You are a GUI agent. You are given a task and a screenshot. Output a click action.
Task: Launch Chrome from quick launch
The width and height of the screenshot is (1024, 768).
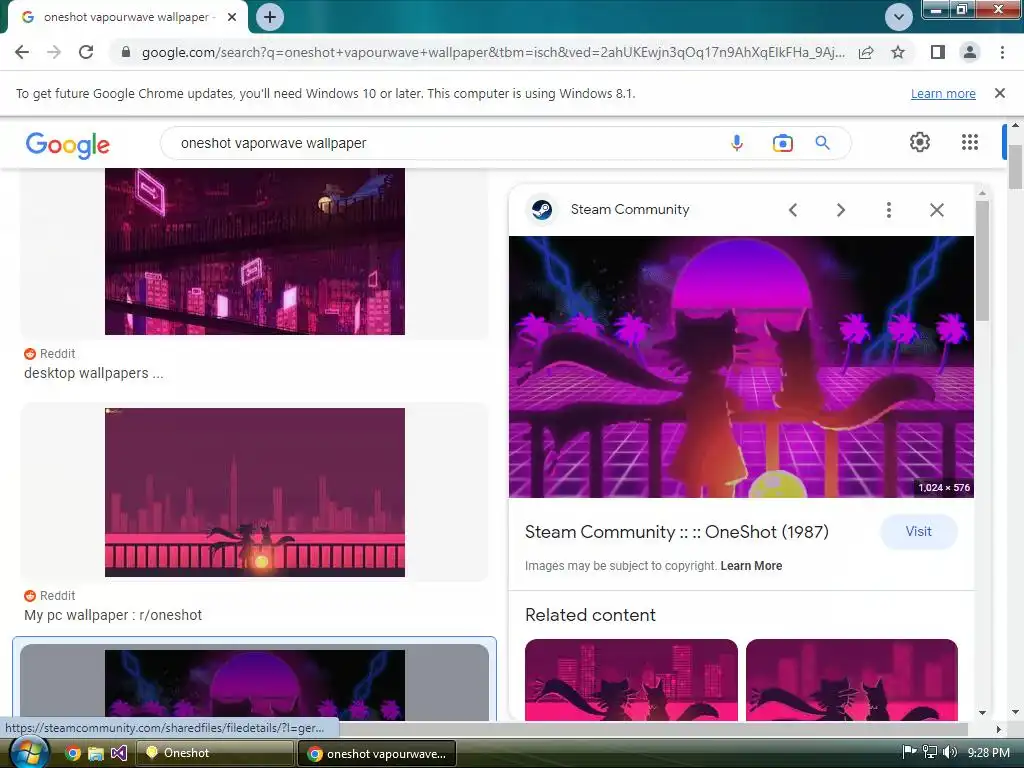[x=72, y=753]
